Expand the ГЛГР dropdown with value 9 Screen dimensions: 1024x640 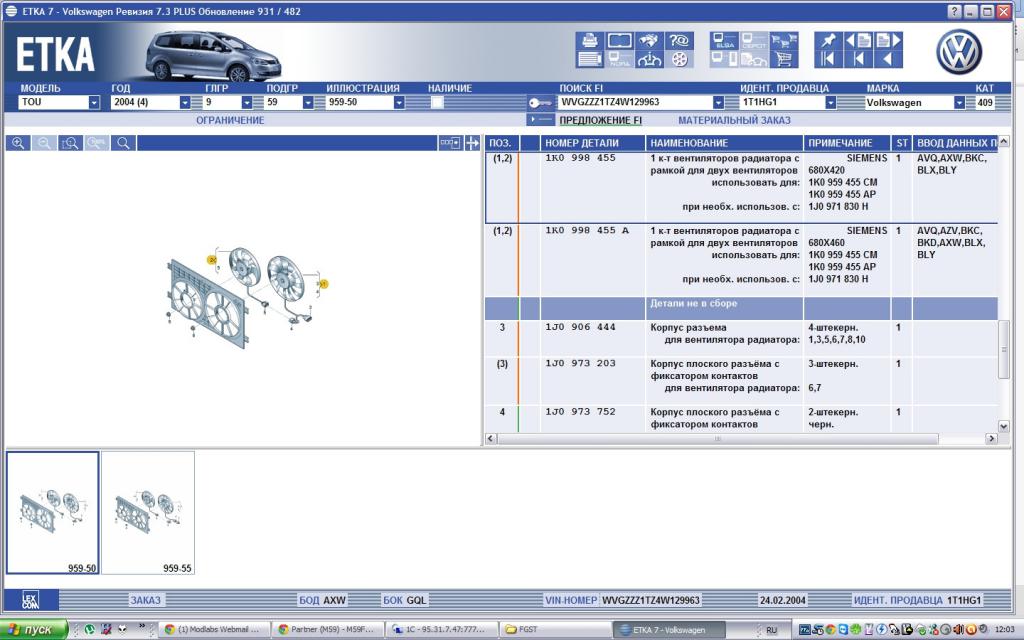(247, 103)
